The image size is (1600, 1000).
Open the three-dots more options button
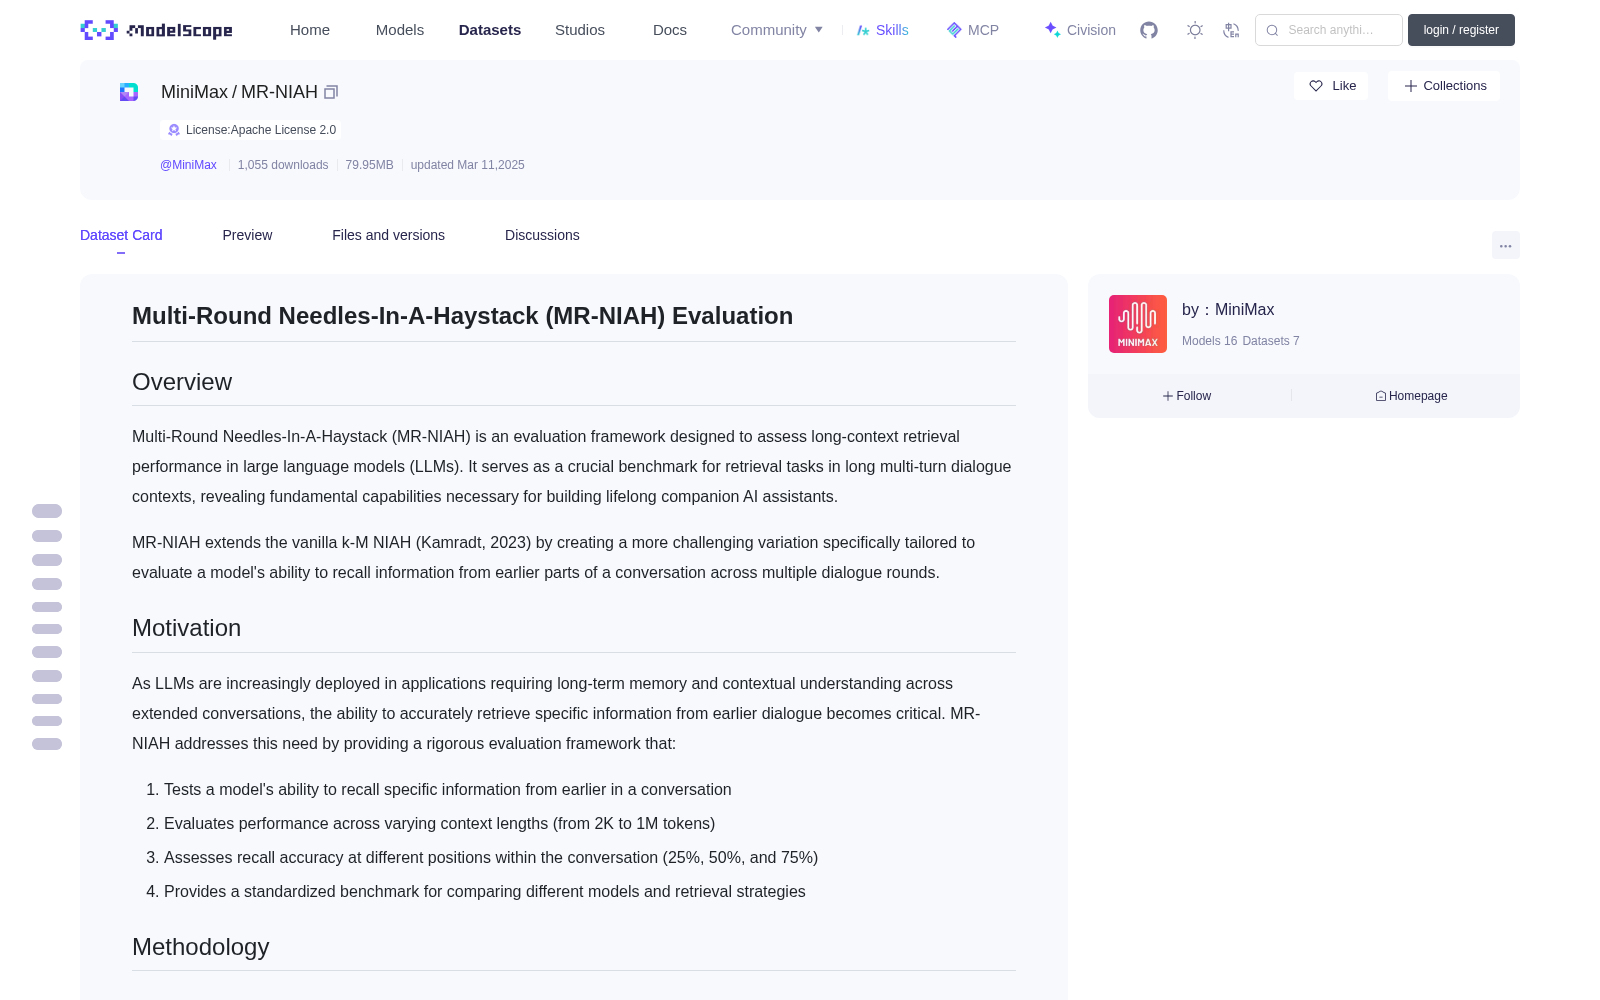1506,245
